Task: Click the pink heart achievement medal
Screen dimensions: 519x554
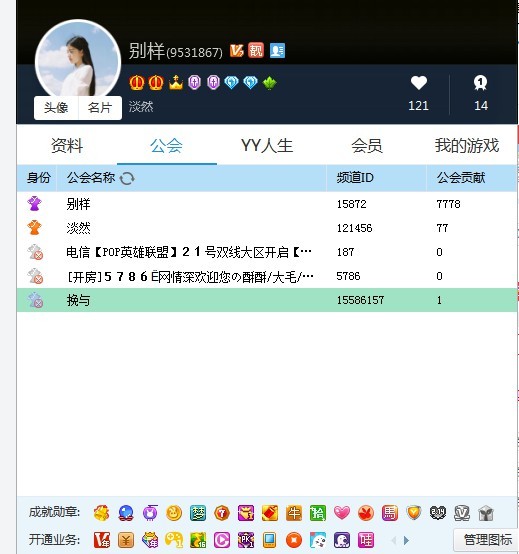Action: tap(342, 513)
